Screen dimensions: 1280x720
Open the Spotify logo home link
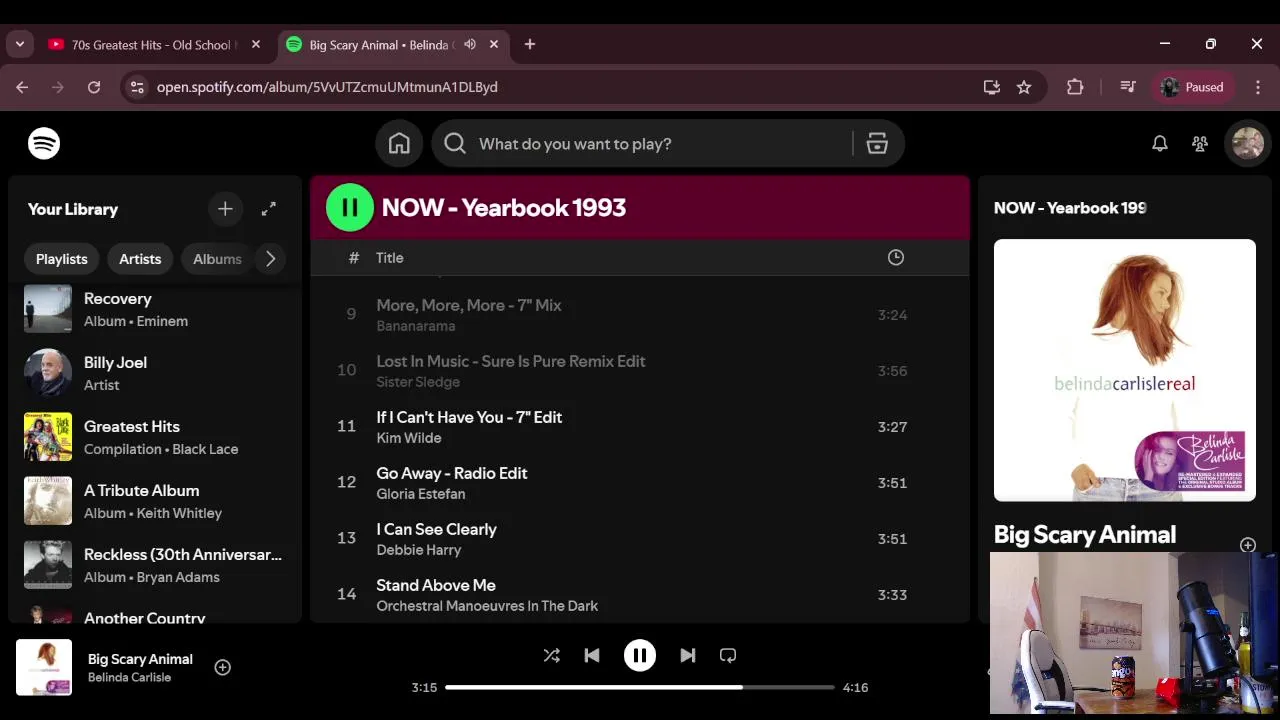click(44, 144)
